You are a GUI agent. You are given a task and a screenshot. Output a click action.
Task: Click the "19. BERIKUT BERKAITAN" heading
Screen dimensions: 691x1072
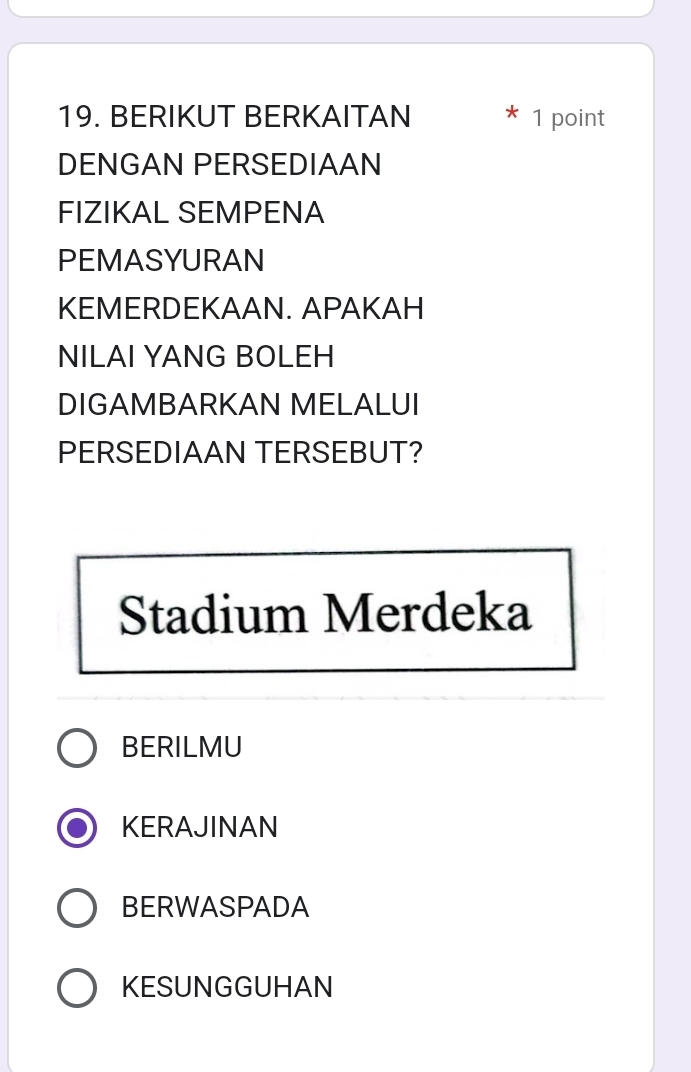pos(234,117)
